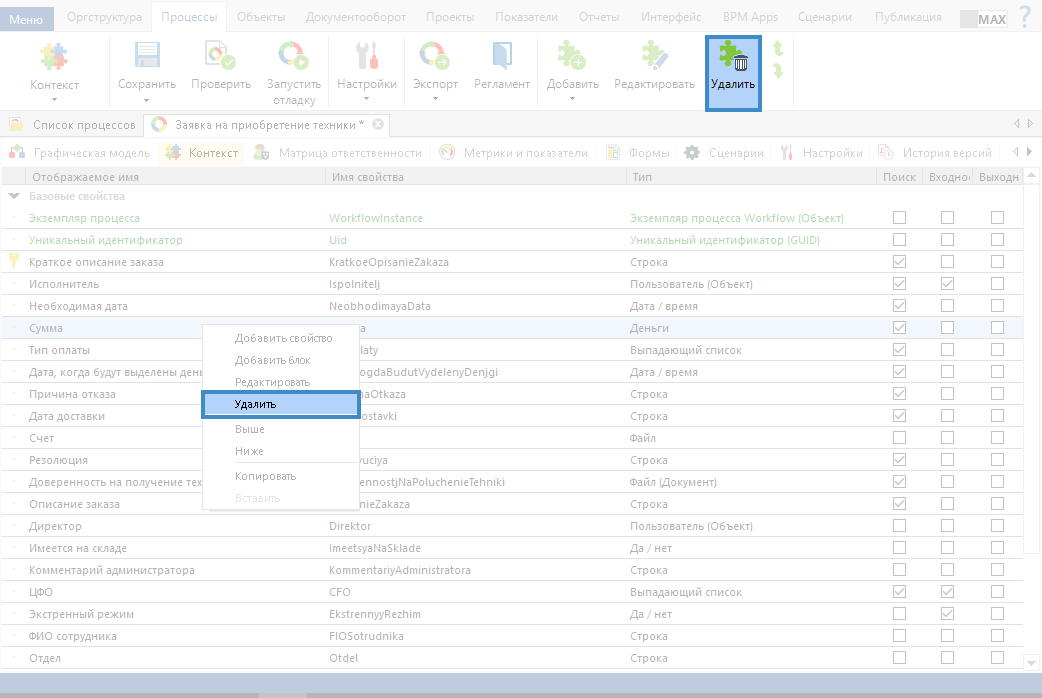Screen dimensions: 1042x698
Task: Click the Проверить check icon
Action: (220, 57)
